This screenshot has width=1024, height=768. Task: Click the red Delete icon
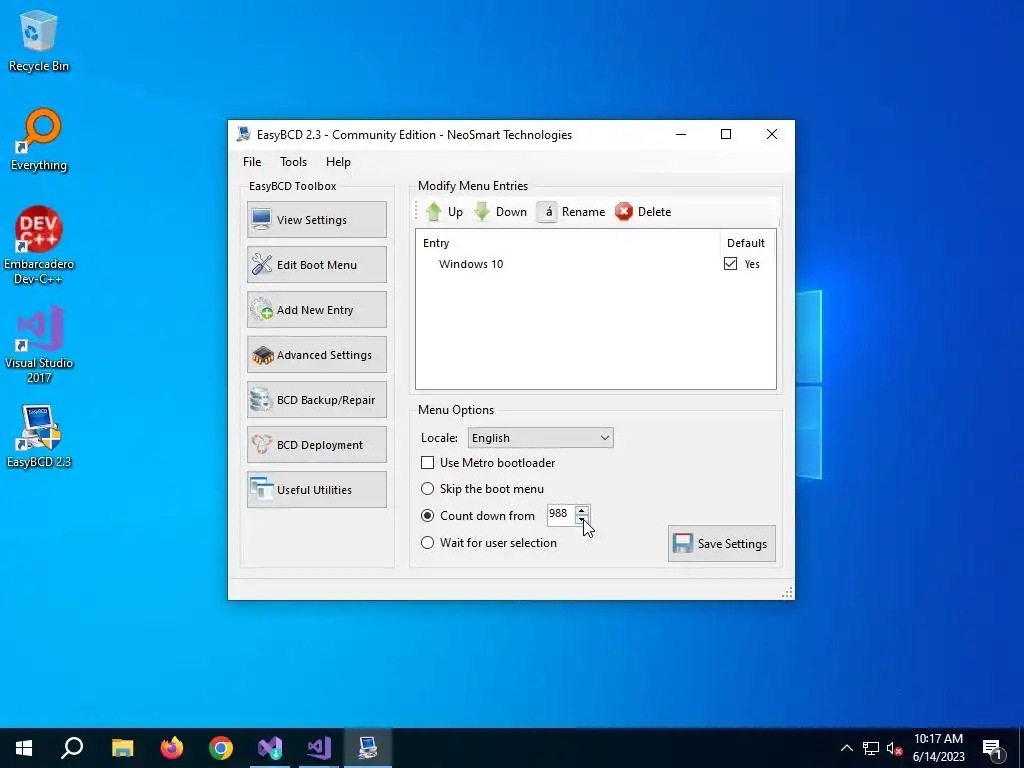pyautogui.click(x=624, y=212)
